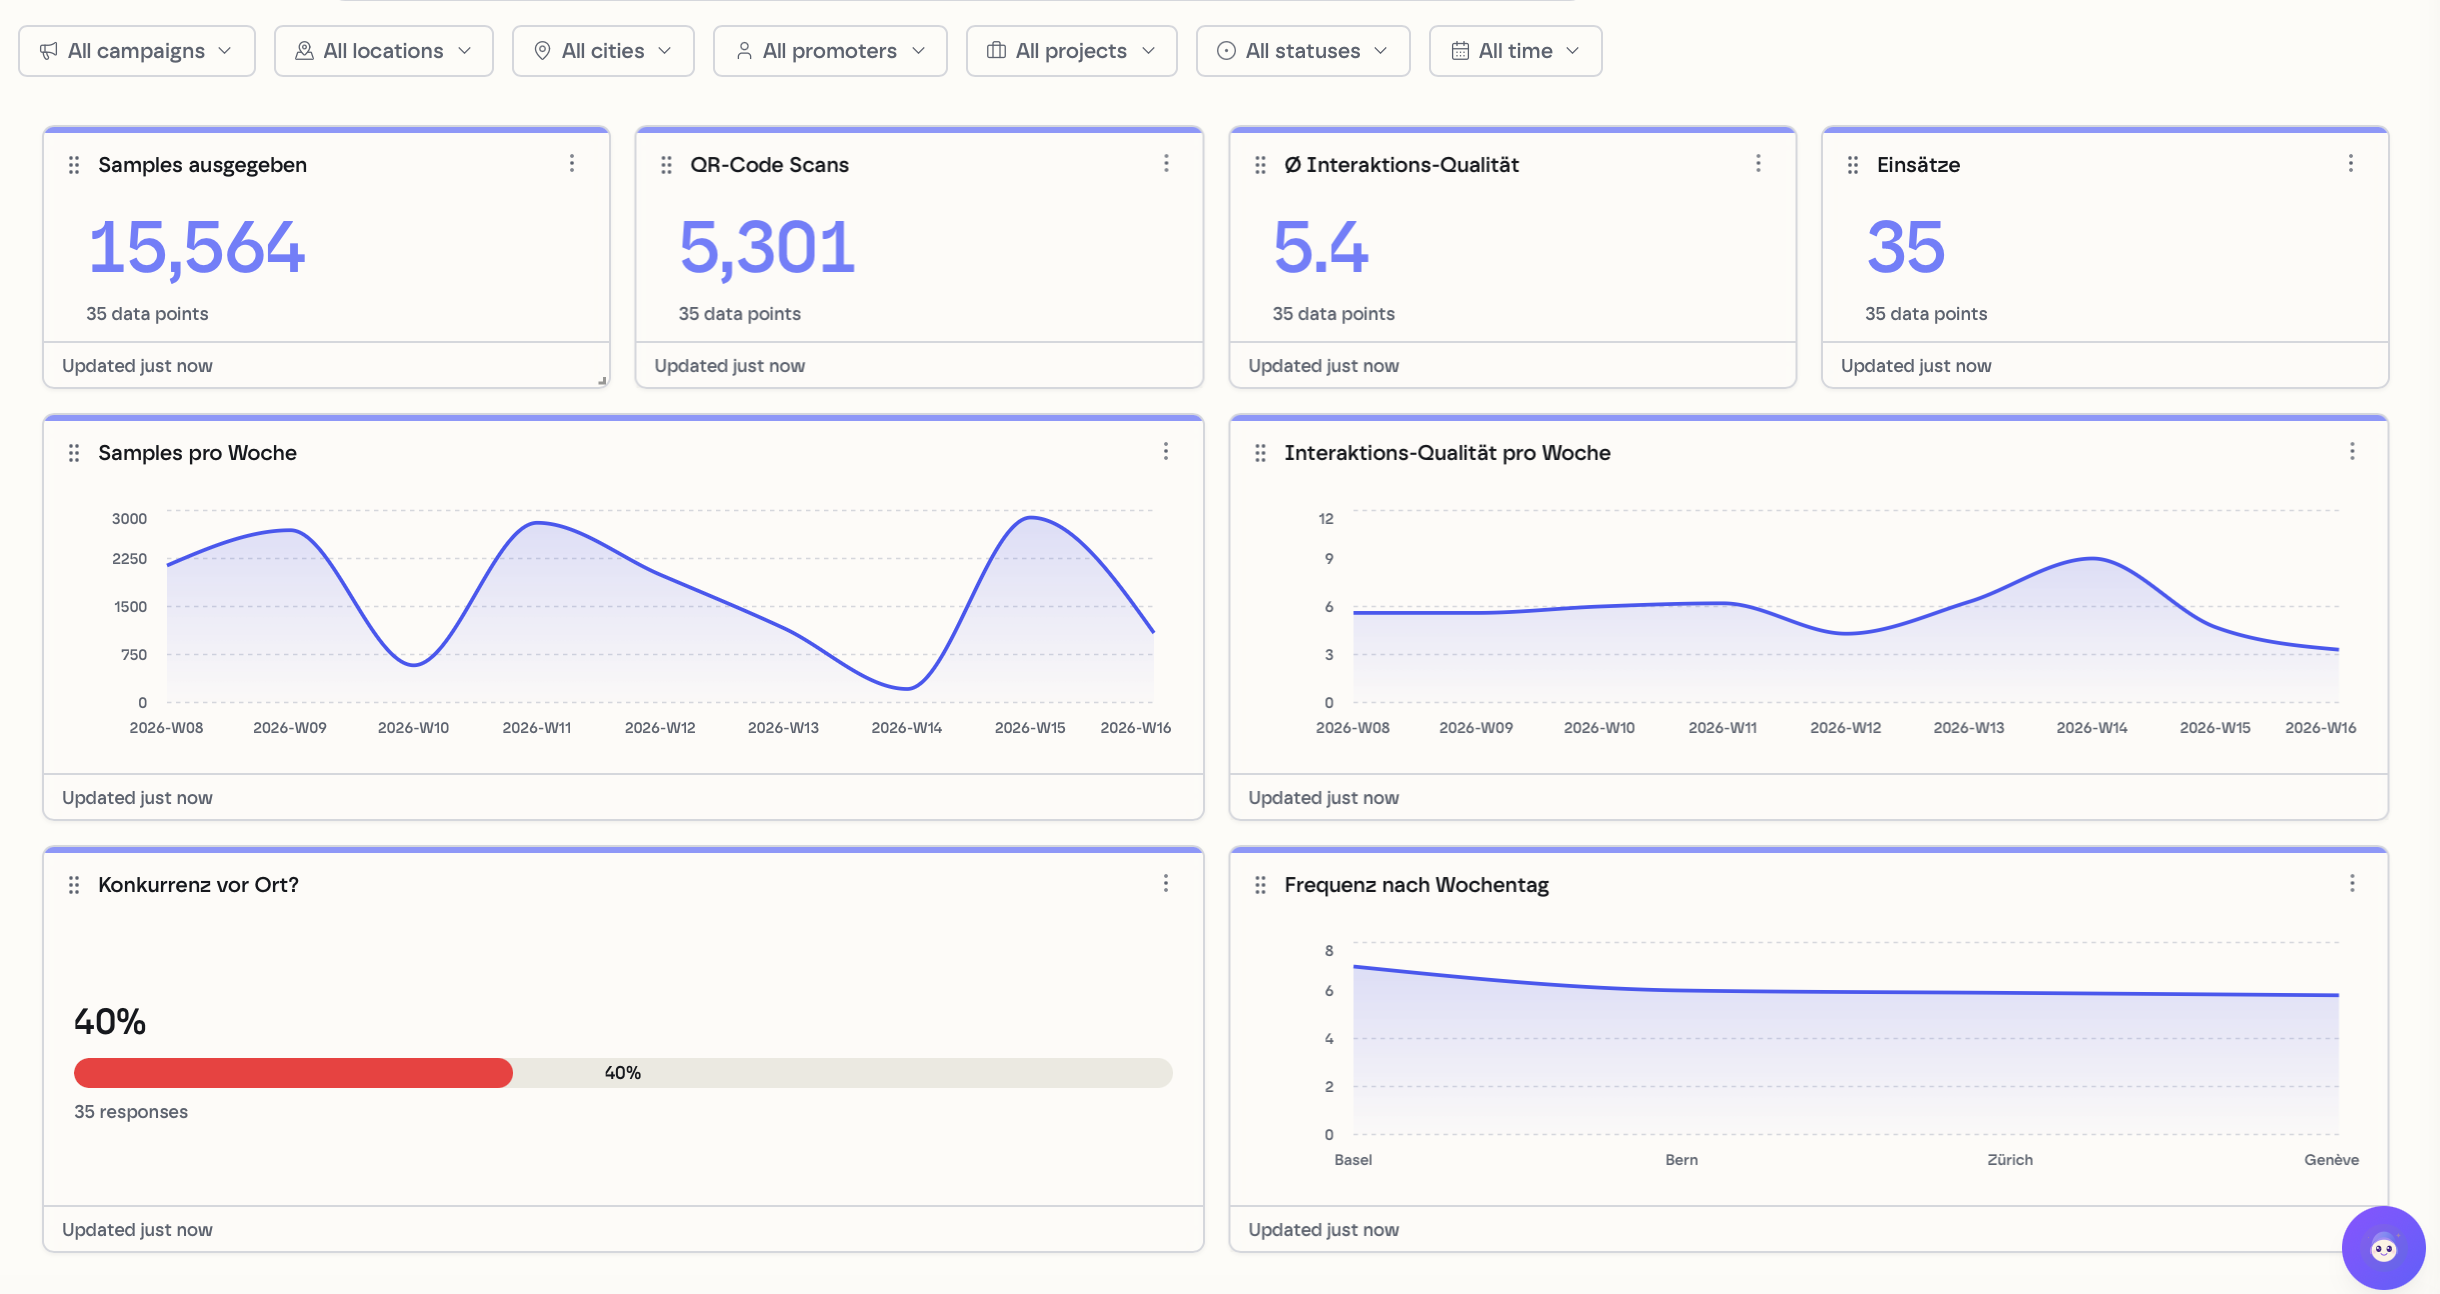Screen dimensions: 2440x1294
Task: Grab drag handle of QR-Code Scans card
Action: (667, 165)
